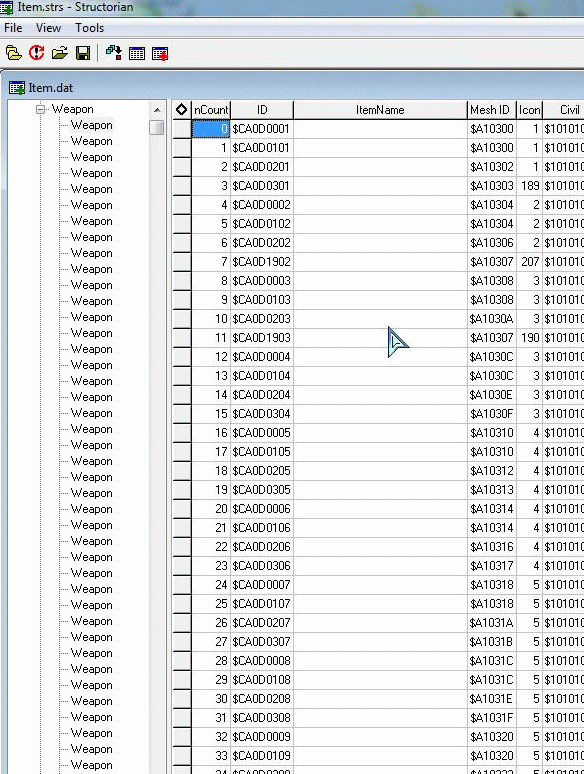This screenshot has height=774, width=584.
Task: Open the Tools menu
Action: tap(89, 28)
